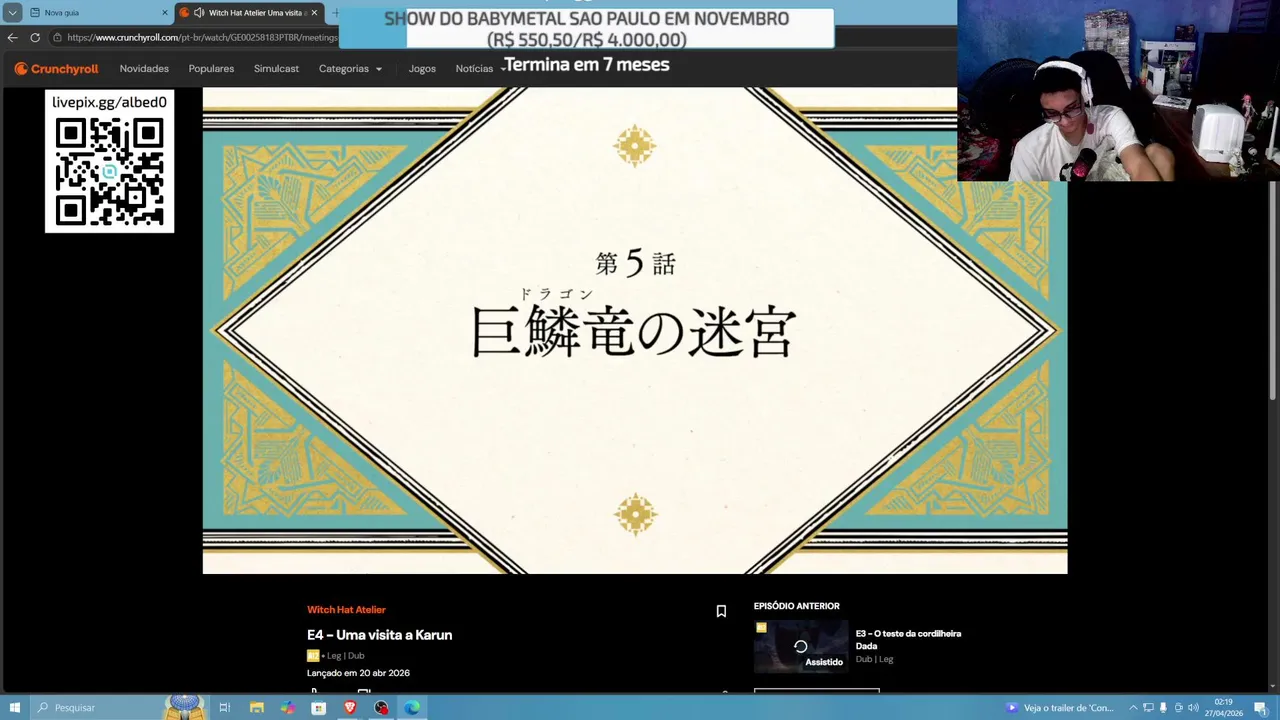Open the OBS taskbar icon

point(381,707)
